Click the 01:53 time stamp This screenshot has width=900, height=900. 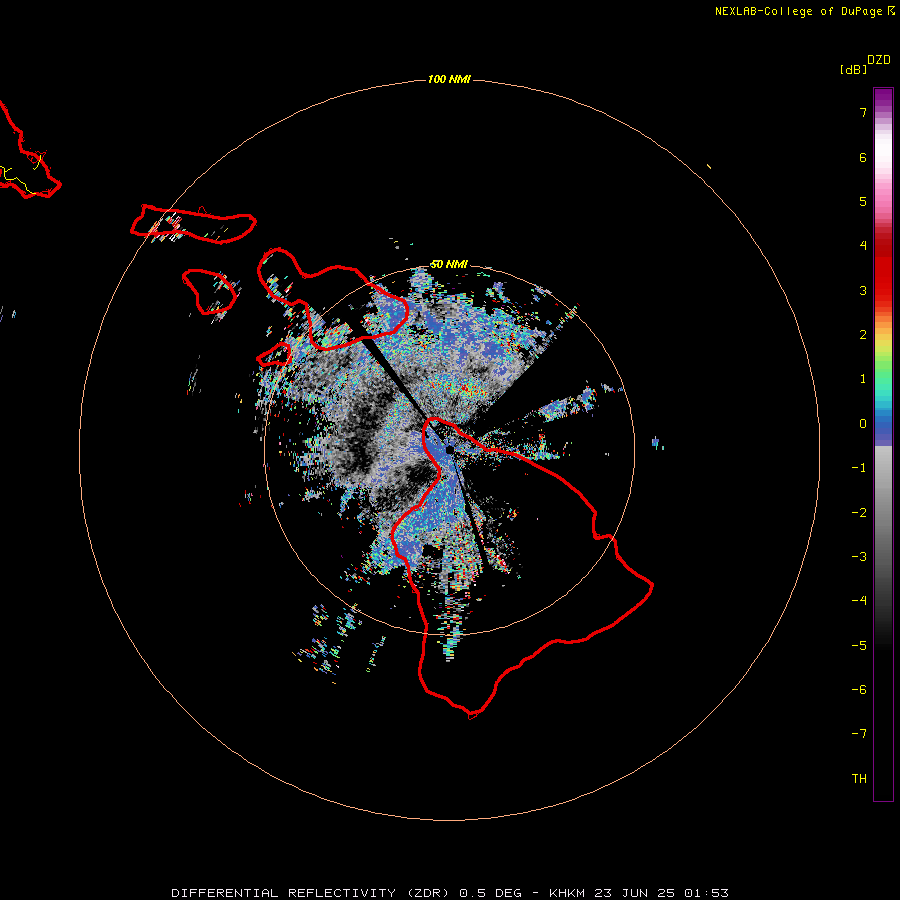tap(707, 893)
